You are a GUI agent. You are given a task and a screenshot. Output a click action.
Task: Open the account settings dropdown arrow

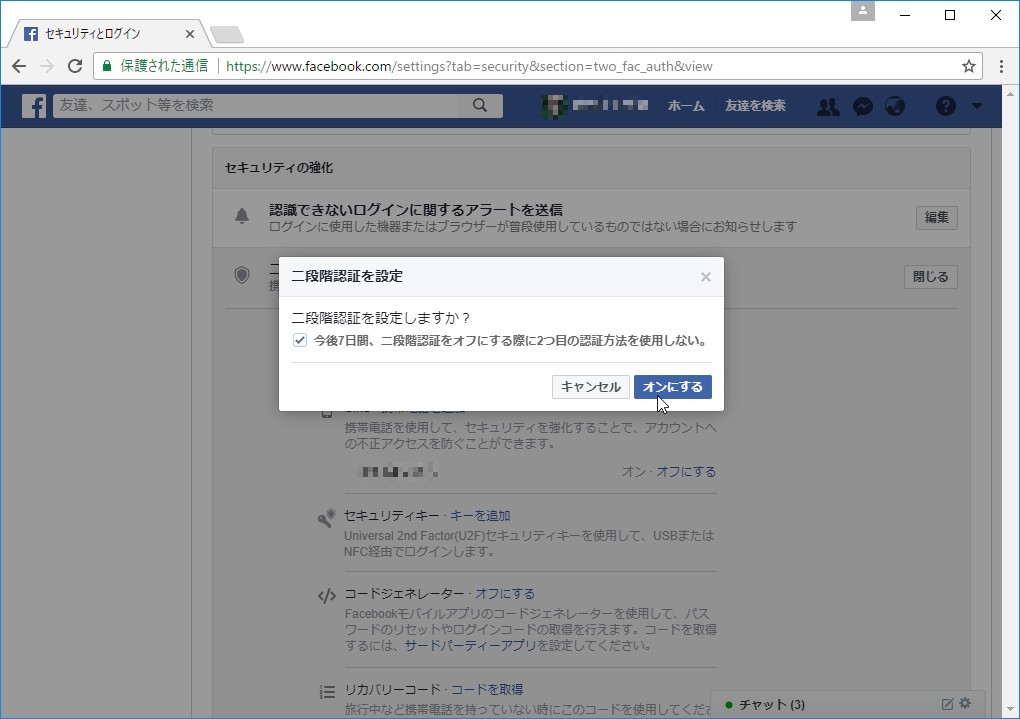976,106
